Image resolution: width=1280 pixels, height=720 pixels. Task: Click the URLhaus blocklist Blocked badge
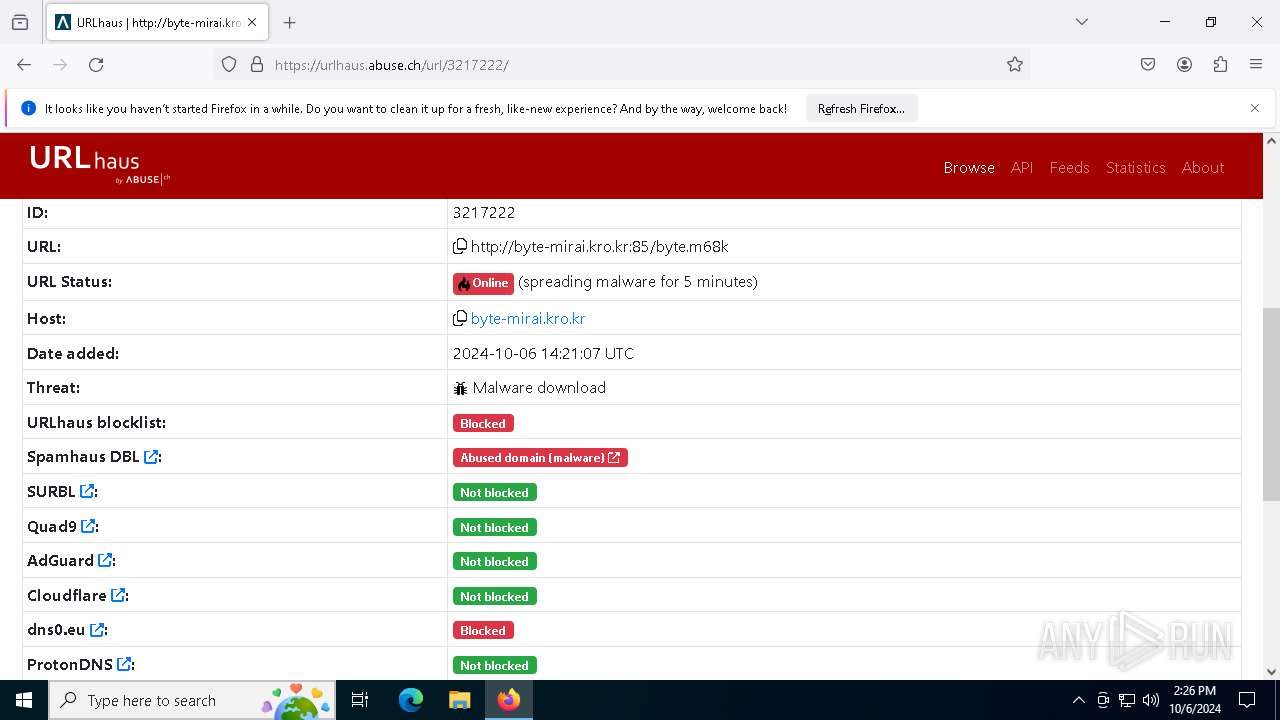coord(483,423)
